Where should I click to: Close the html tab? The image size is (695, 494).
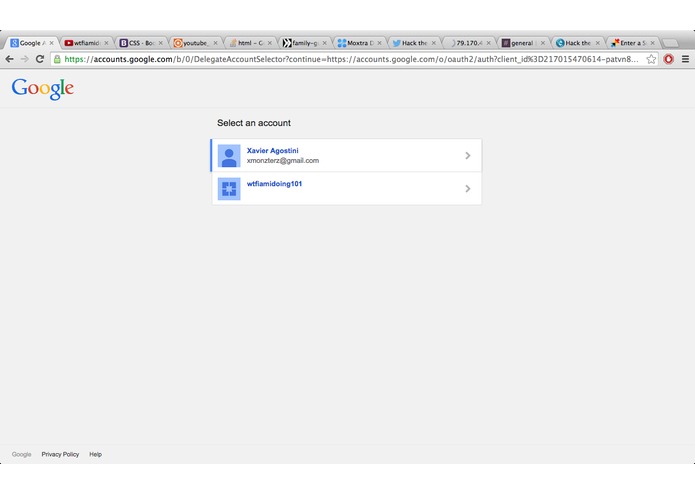269,43
